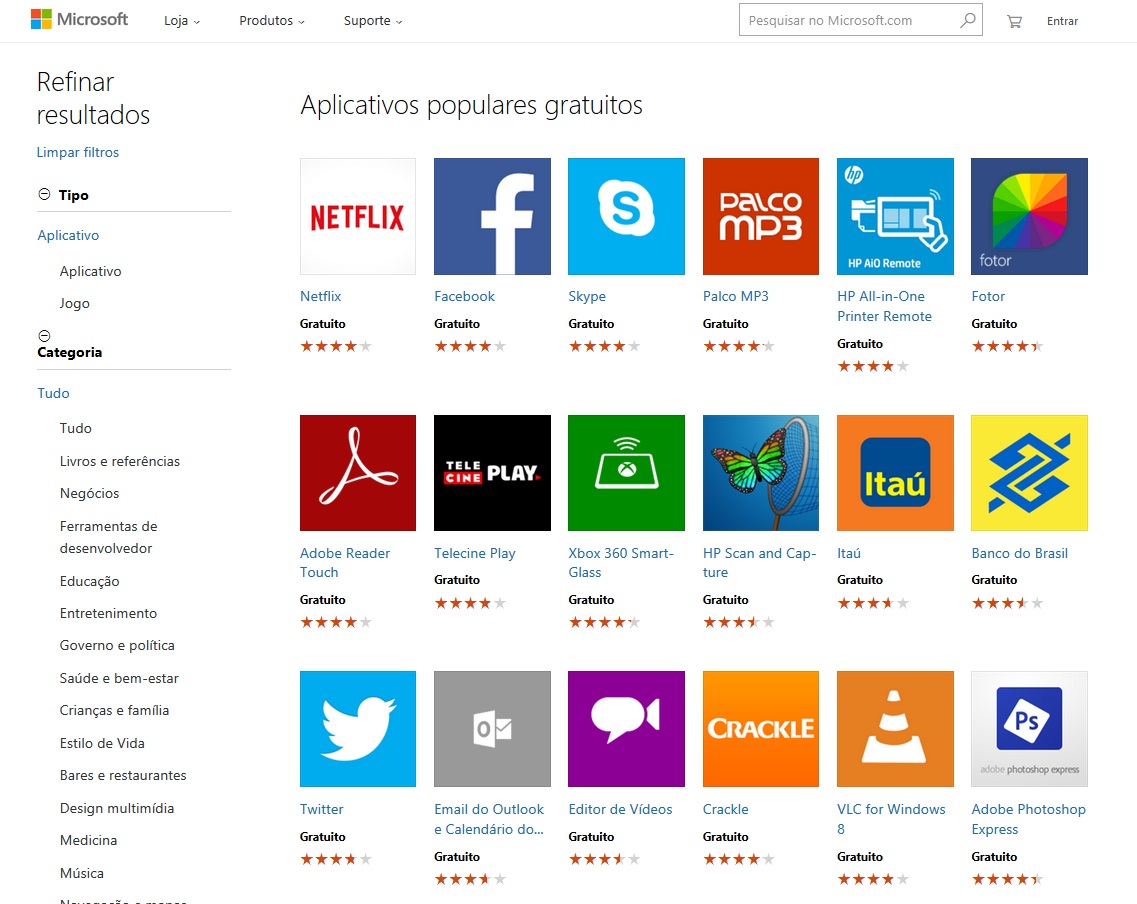The image size is (1137, 904).
Task: Click the Microsoft logo in header
Action: pyautogui.click(x=79, y=20)
